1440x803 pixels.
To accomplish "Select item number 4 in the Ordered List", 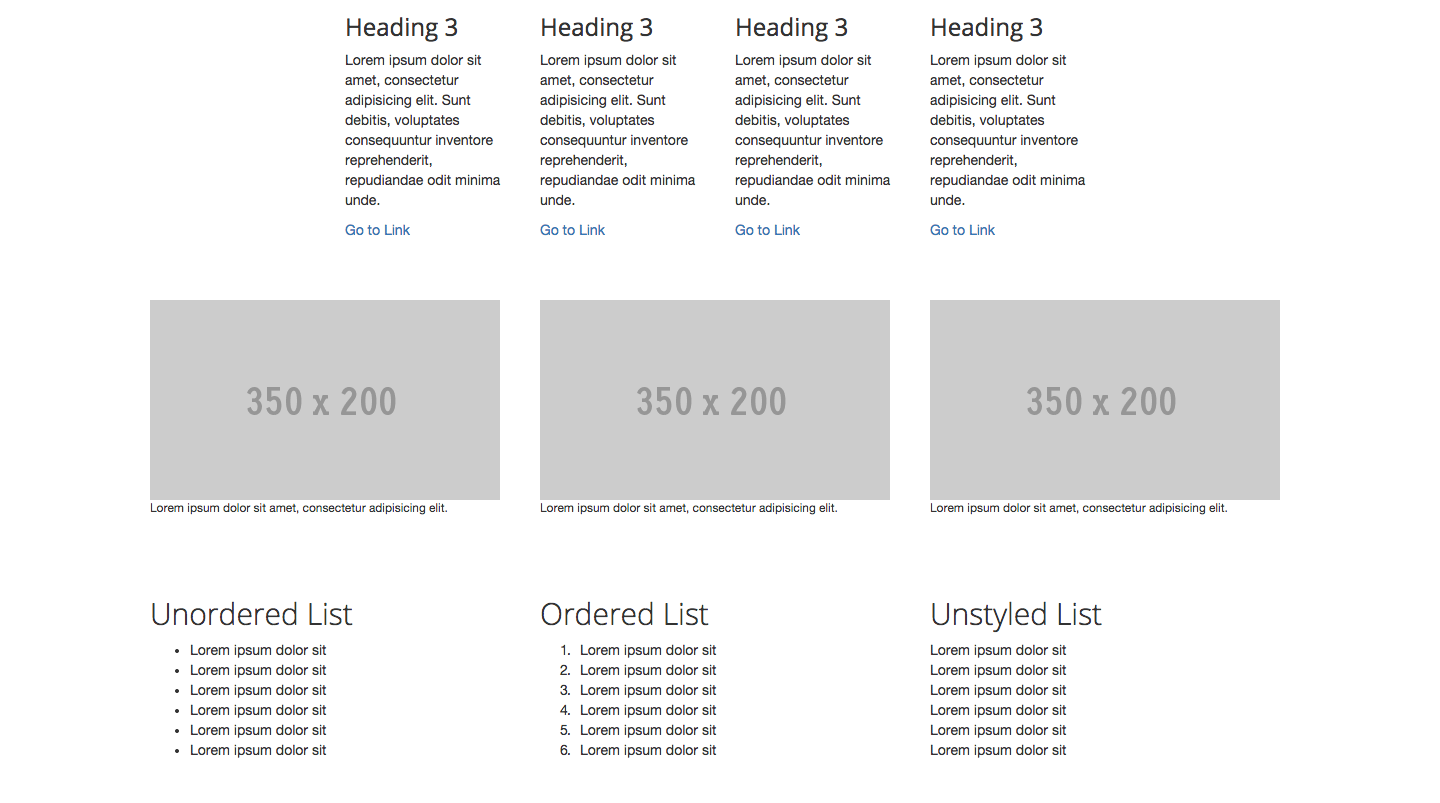I will [648, 710].
